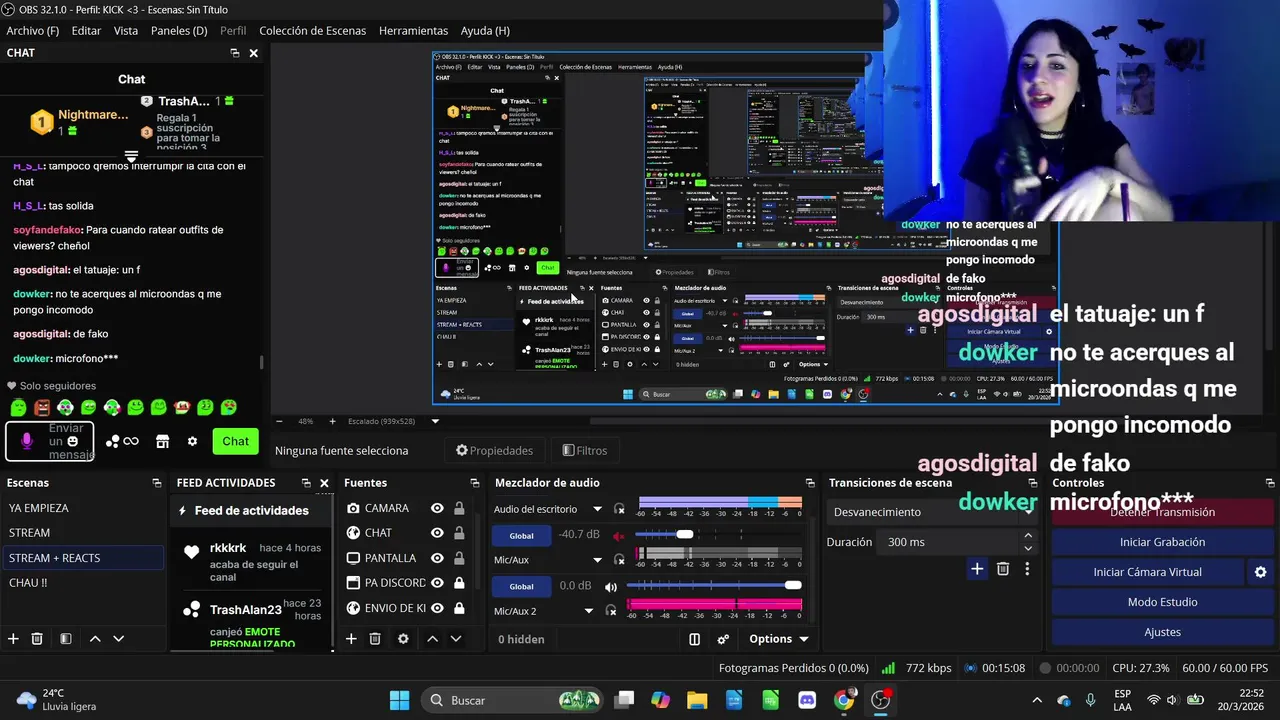The height and width of the screenshot is (720, 1280).
Task: Move source up in Fuentes panel
Action: (432, 639)
